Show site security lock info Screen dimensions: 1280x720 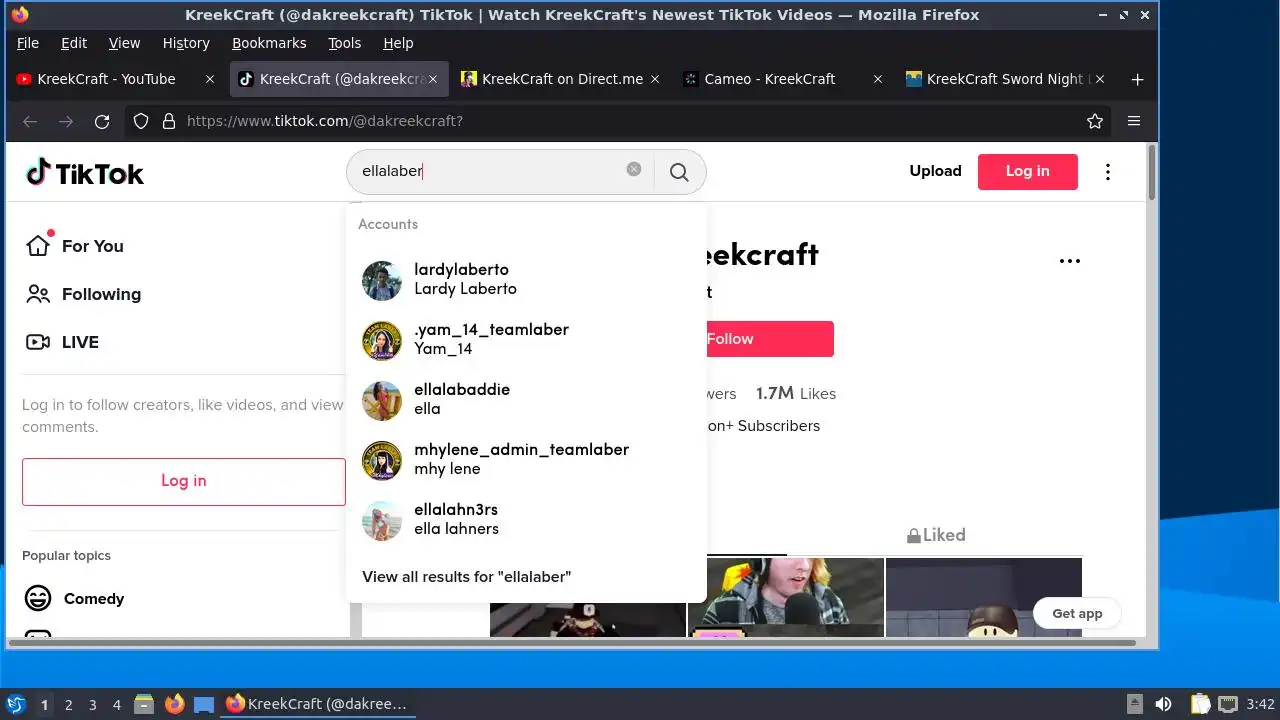(169, 121)
